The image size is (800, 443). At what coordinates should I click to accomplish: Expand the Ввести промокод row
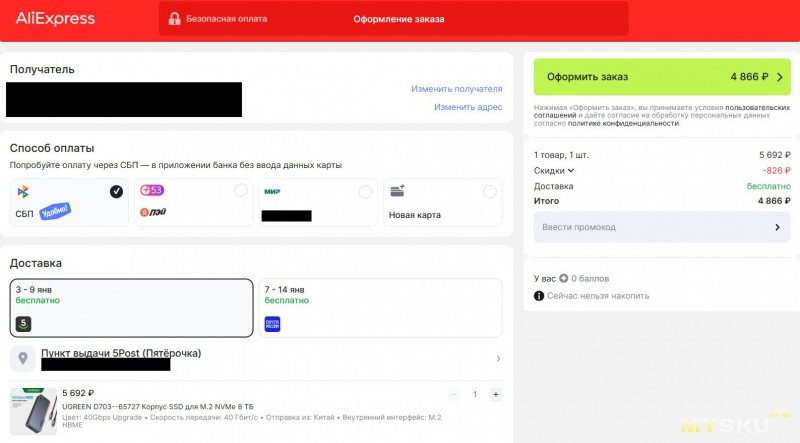(661, 227)
